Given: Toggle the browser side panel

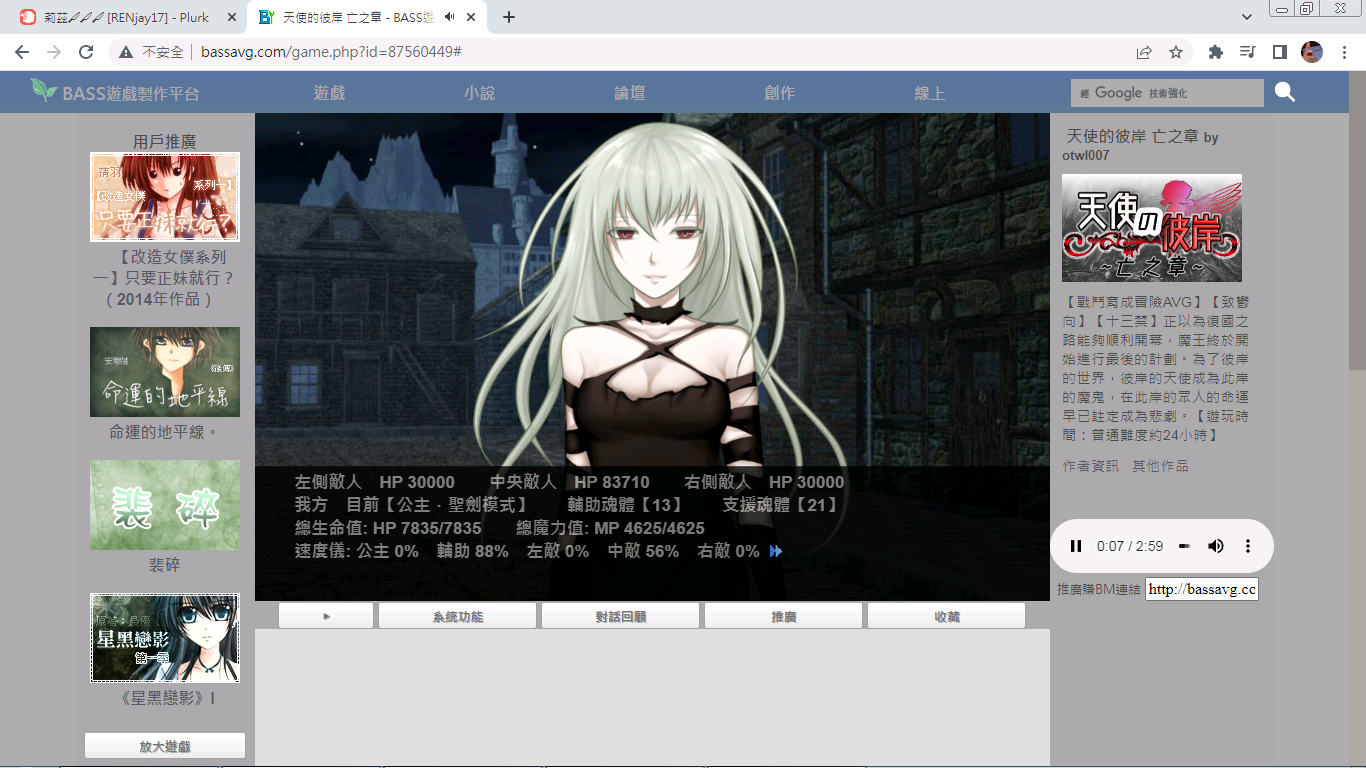Looking at the screenshot, I should [1279, 52].
